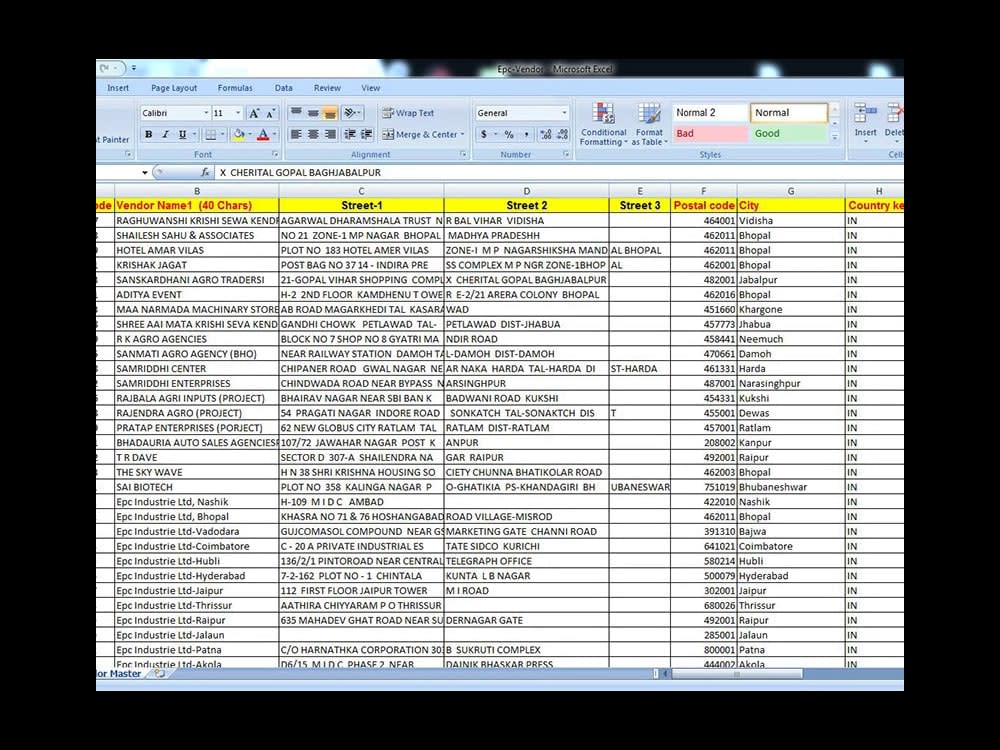1000x750 pixels.
Task: Open the Name Box dropdown arrow
Action: (x=145, y=172)
